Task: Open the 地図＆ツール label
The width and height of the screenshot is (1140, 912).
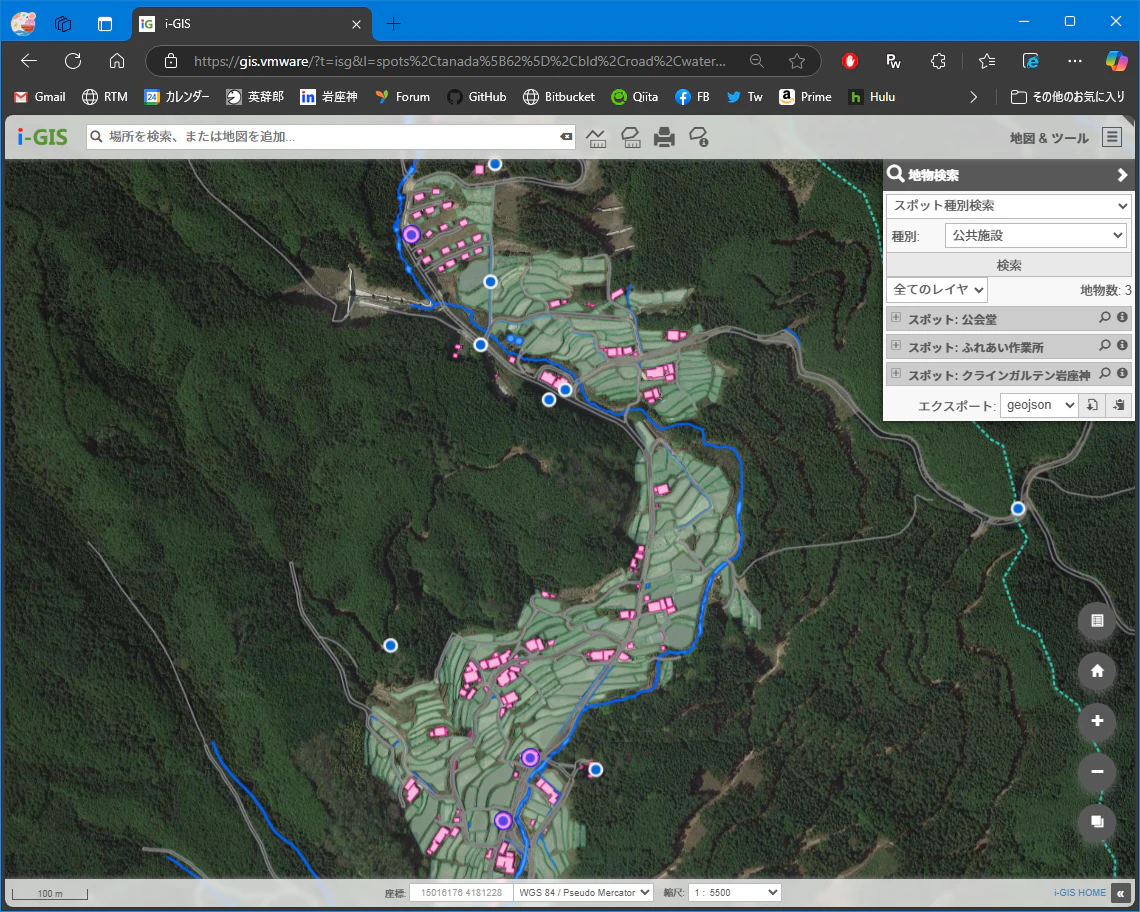Action: [1048, 137]
